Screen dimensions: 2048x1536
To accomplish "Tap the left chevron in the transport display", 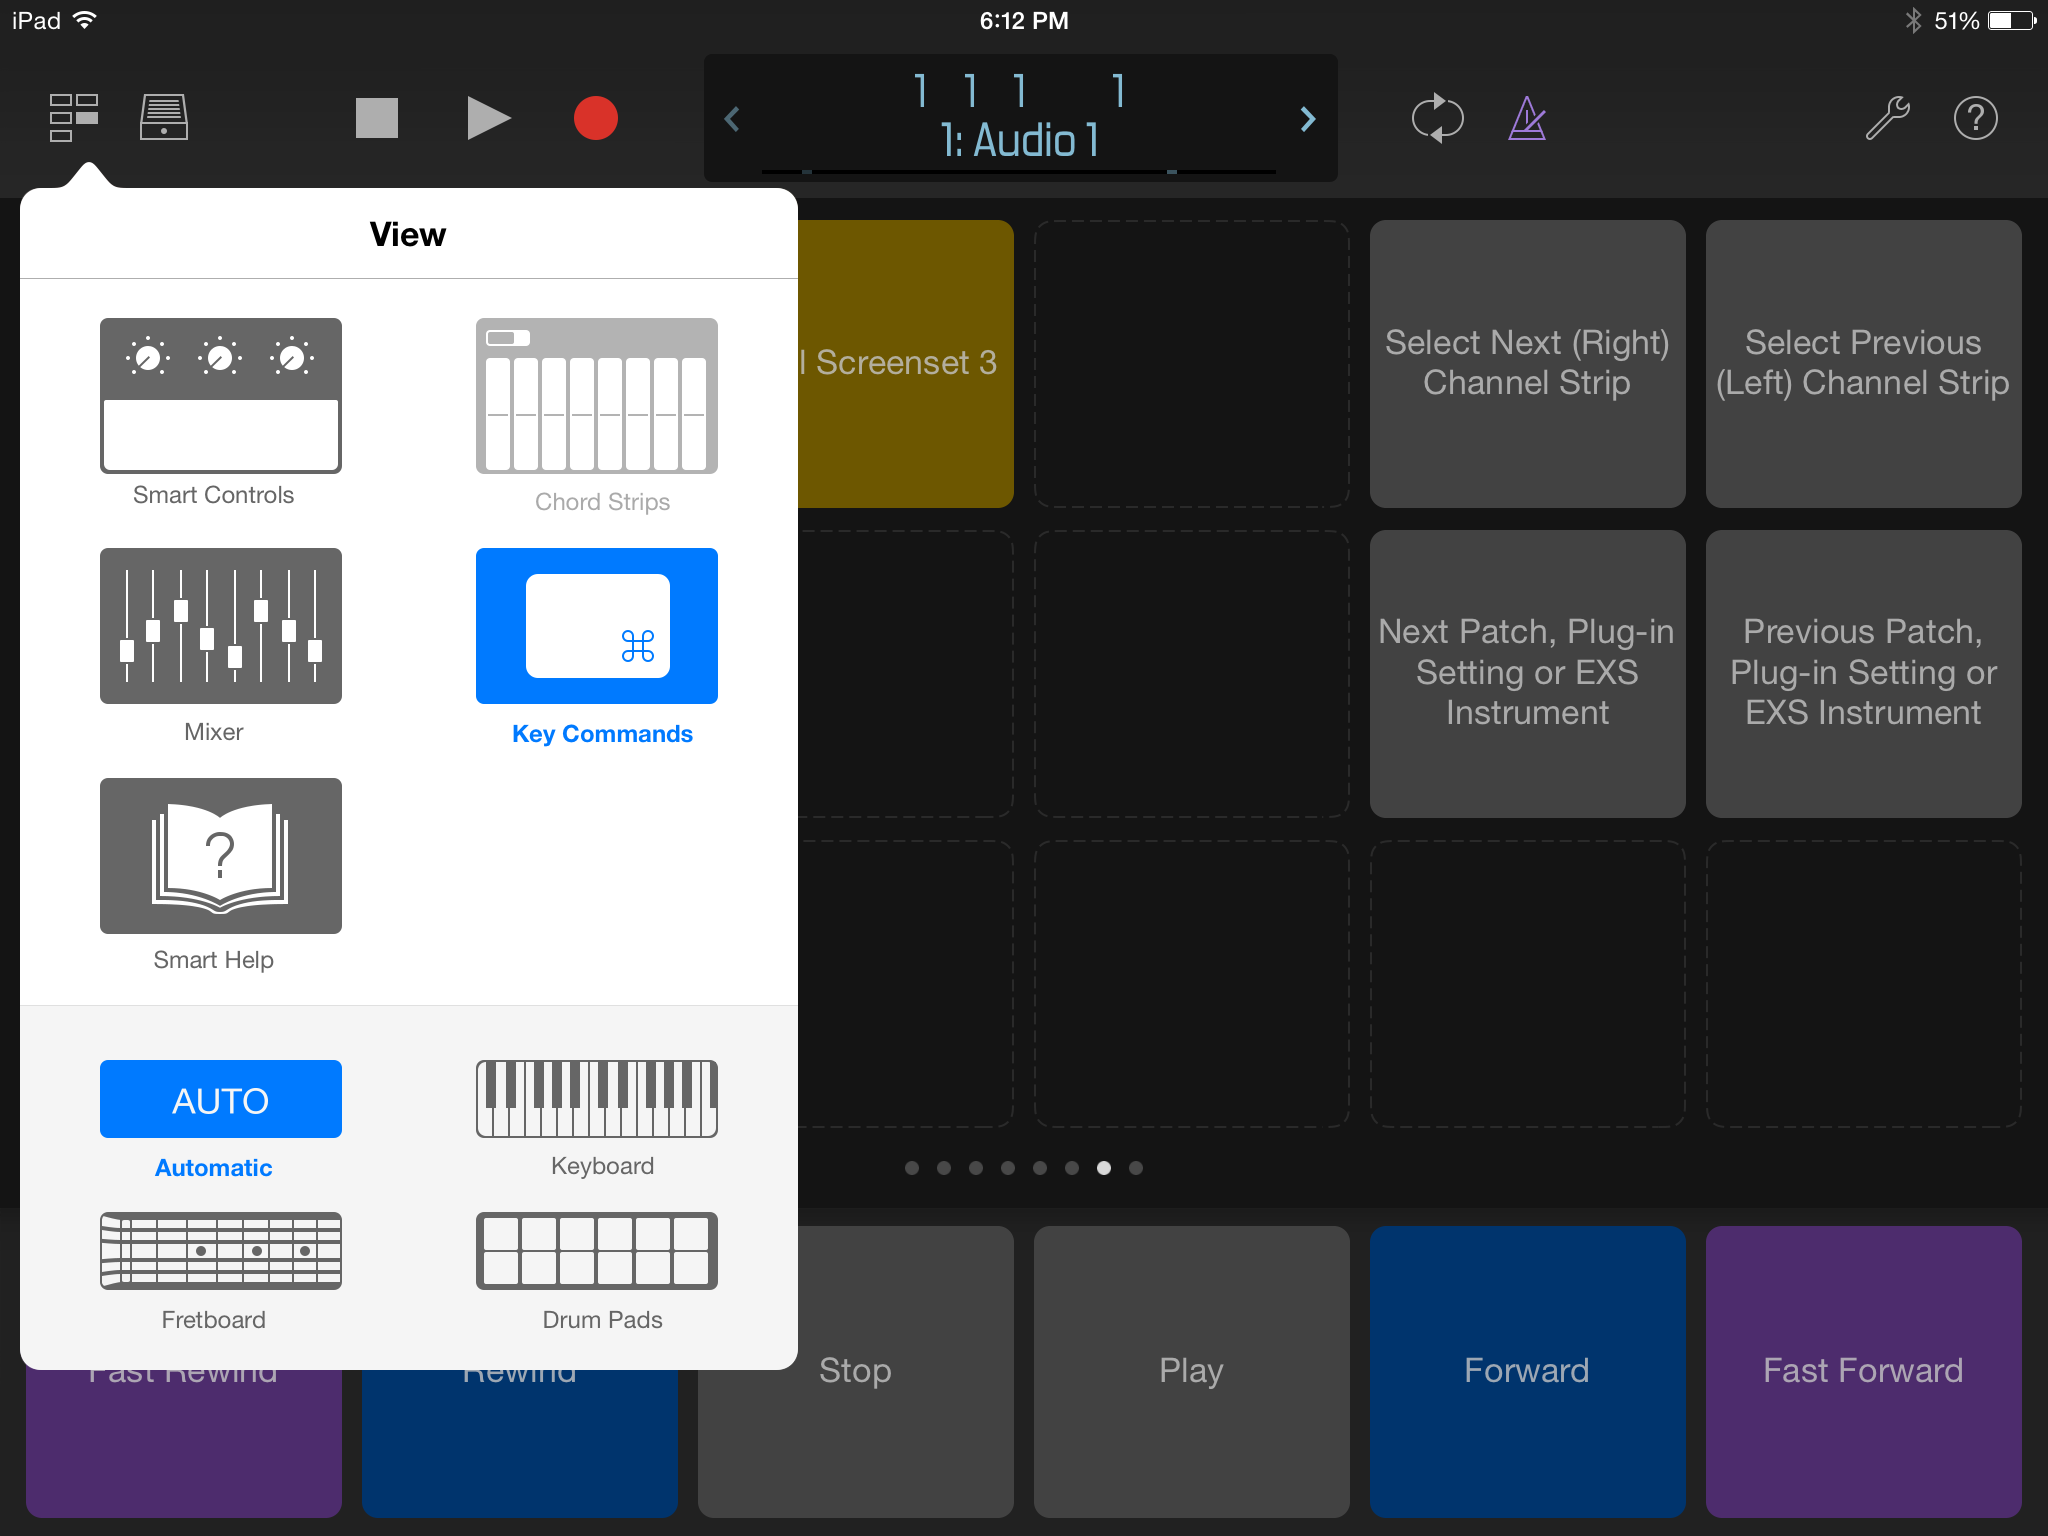I will [733, 119].
